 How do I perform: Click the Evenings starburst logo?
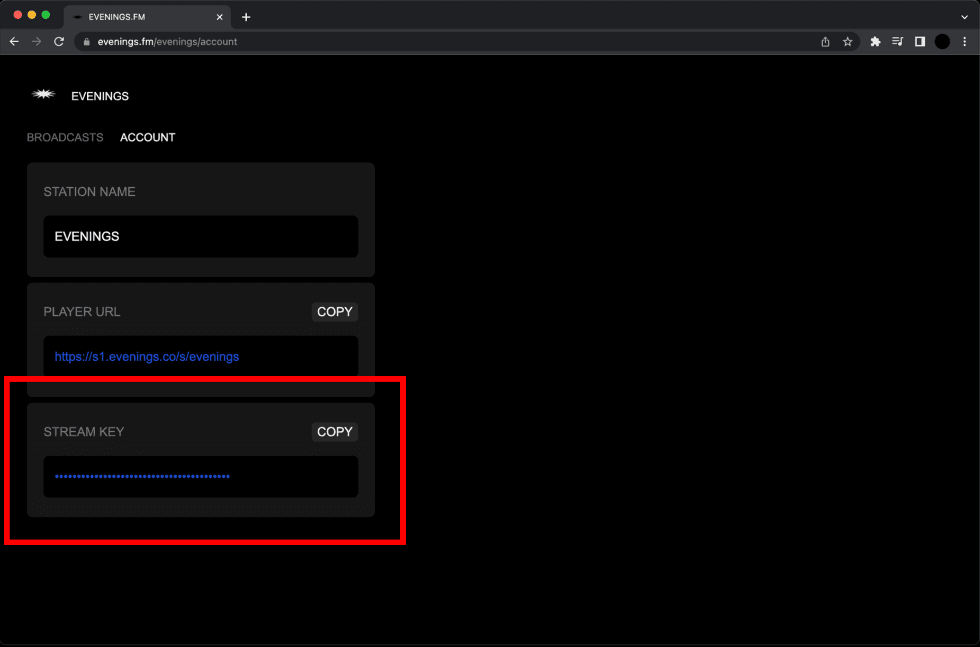(x=43, y=94)
